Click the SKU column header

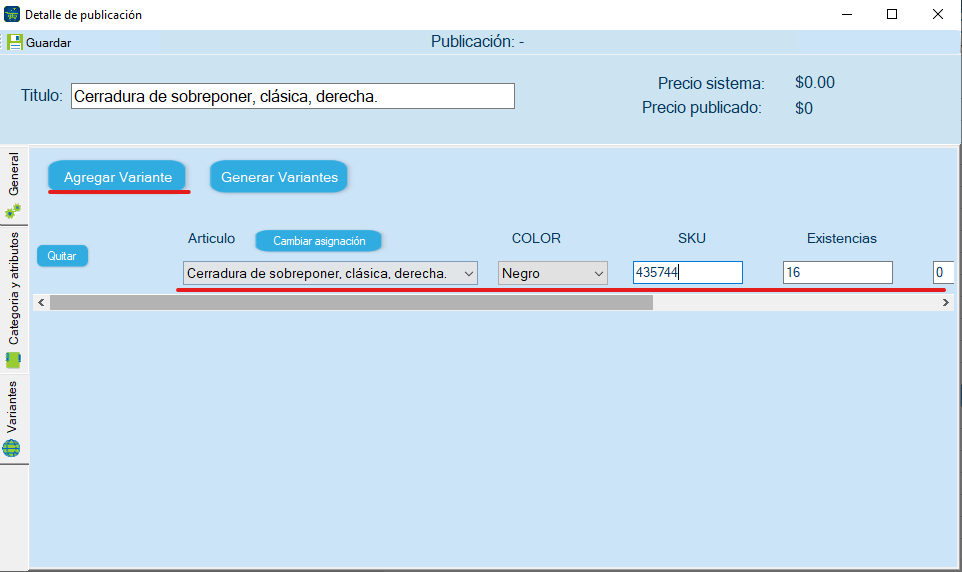tap(691, 238)
